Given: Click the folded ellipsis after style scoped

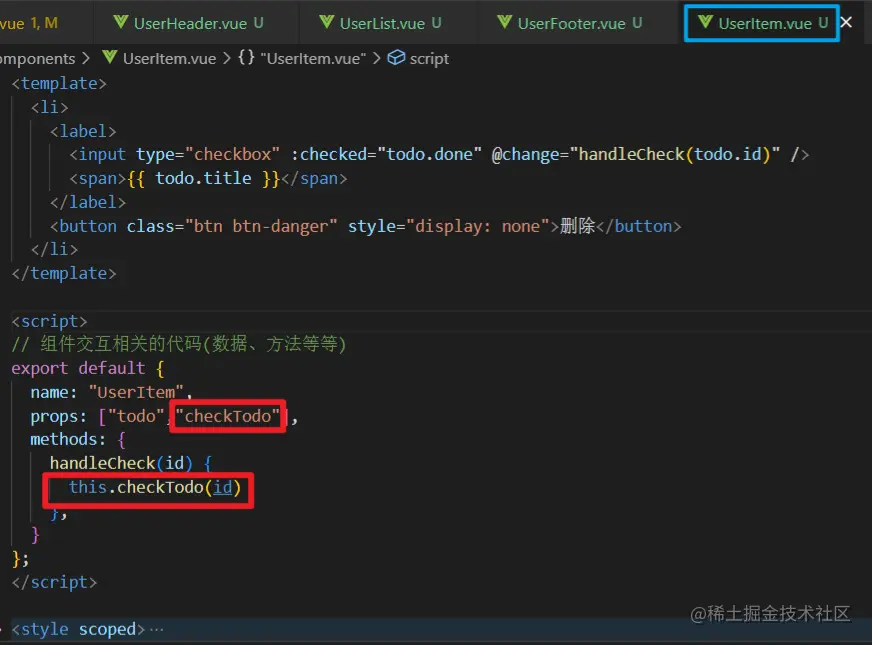Looking at the screenshot, I should 157,629.
